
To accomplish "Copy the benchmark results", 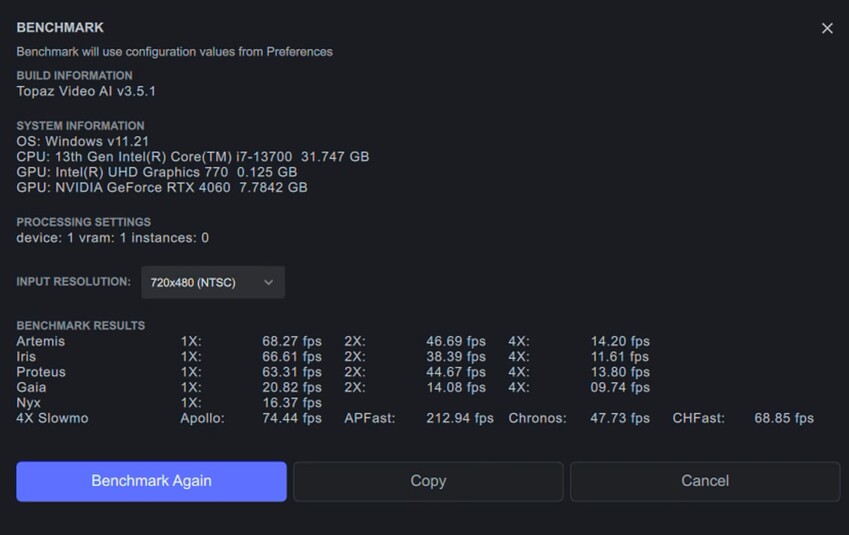I will [428, 481].
